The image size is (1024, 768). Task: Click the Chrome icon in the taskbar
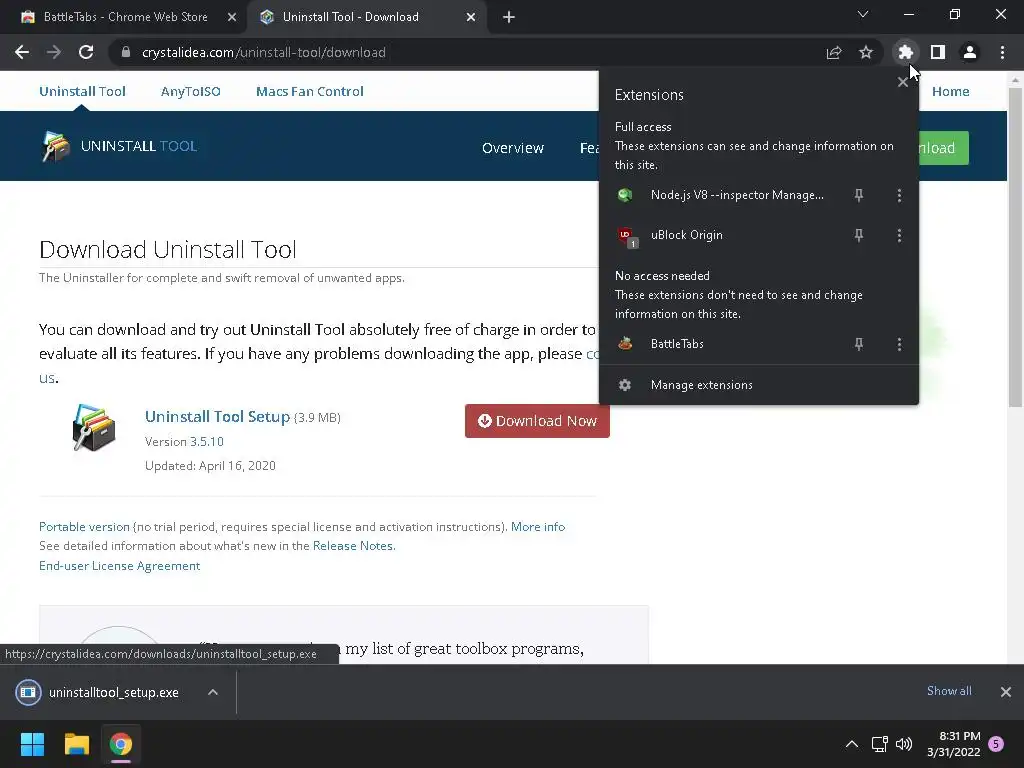(120, 744)
